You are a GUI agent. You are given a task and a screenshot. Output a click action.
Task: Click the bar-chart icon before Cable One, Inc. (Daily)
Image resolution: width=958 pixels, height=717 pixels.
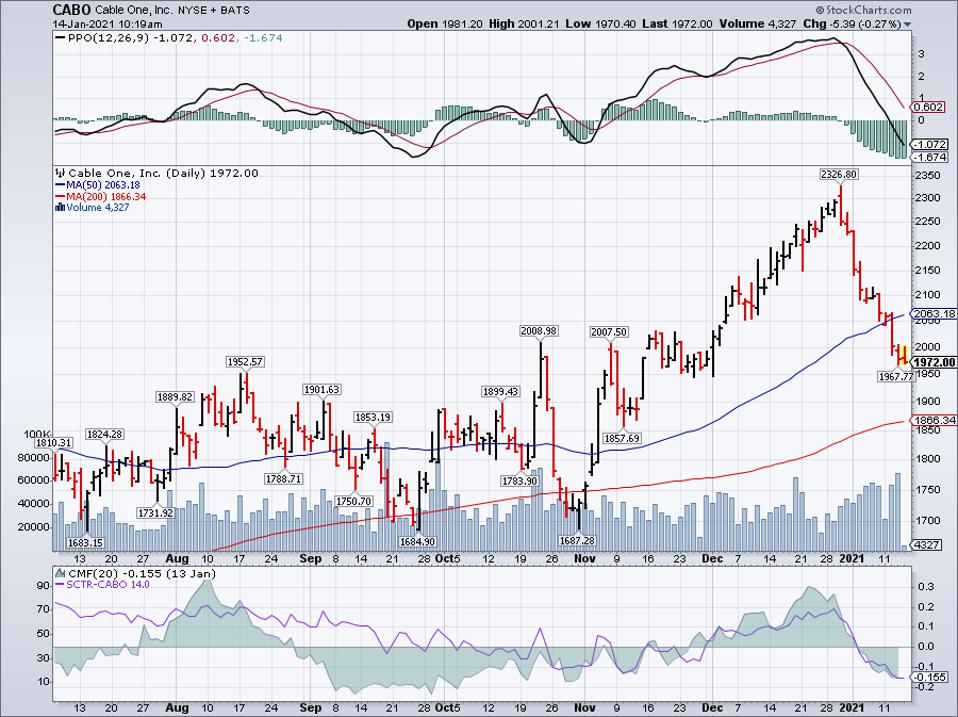pos(60,173)
